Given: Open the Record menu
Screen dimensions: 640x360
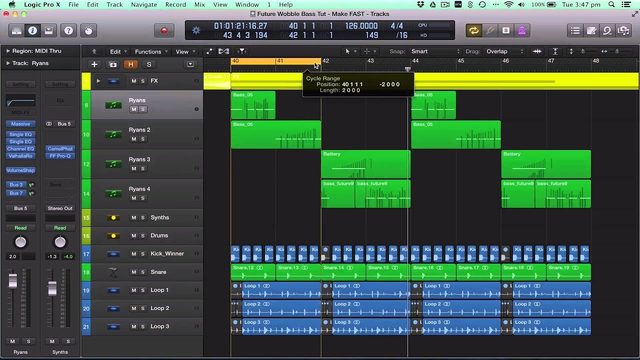Looking at the screenshot, I should point(176,4).
